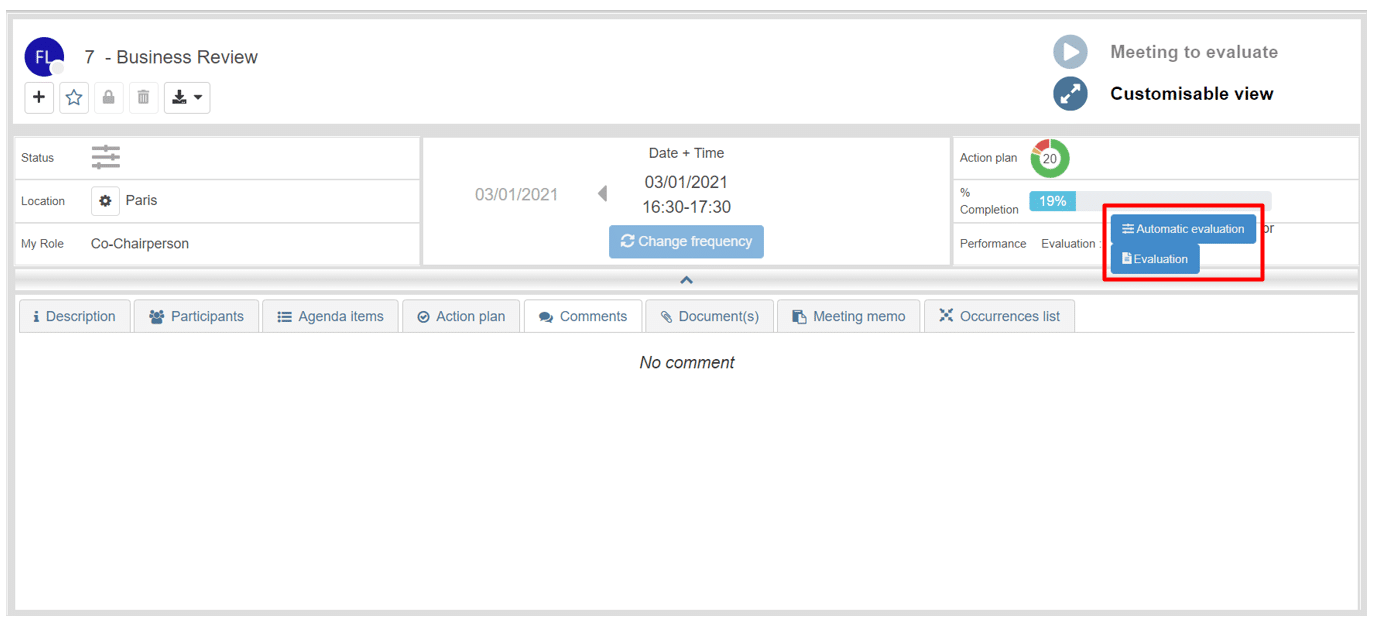
Task: Open Customisable view expand icon
Action: tap(1070, 94)
